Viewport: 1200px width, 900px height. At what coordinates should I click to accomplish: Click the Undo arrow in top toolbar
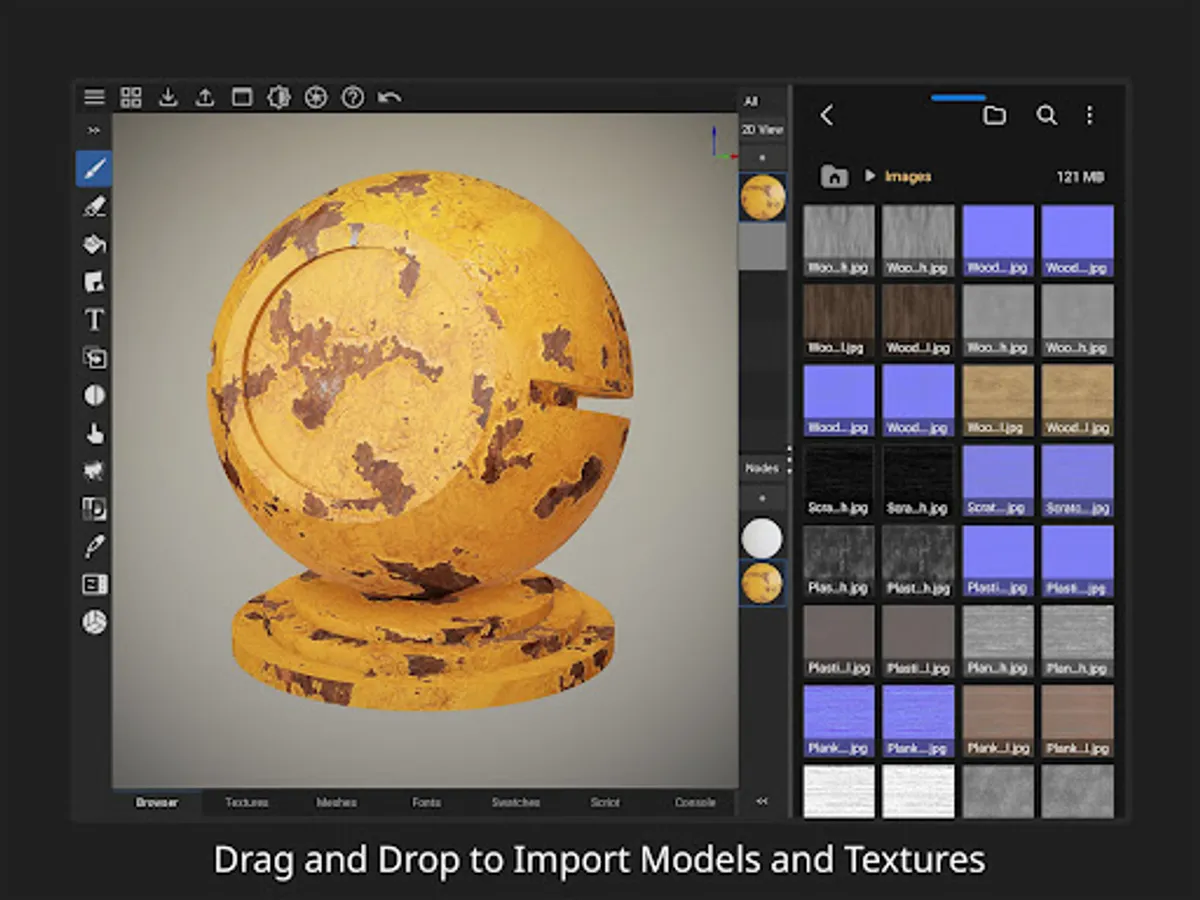point(389,97)
